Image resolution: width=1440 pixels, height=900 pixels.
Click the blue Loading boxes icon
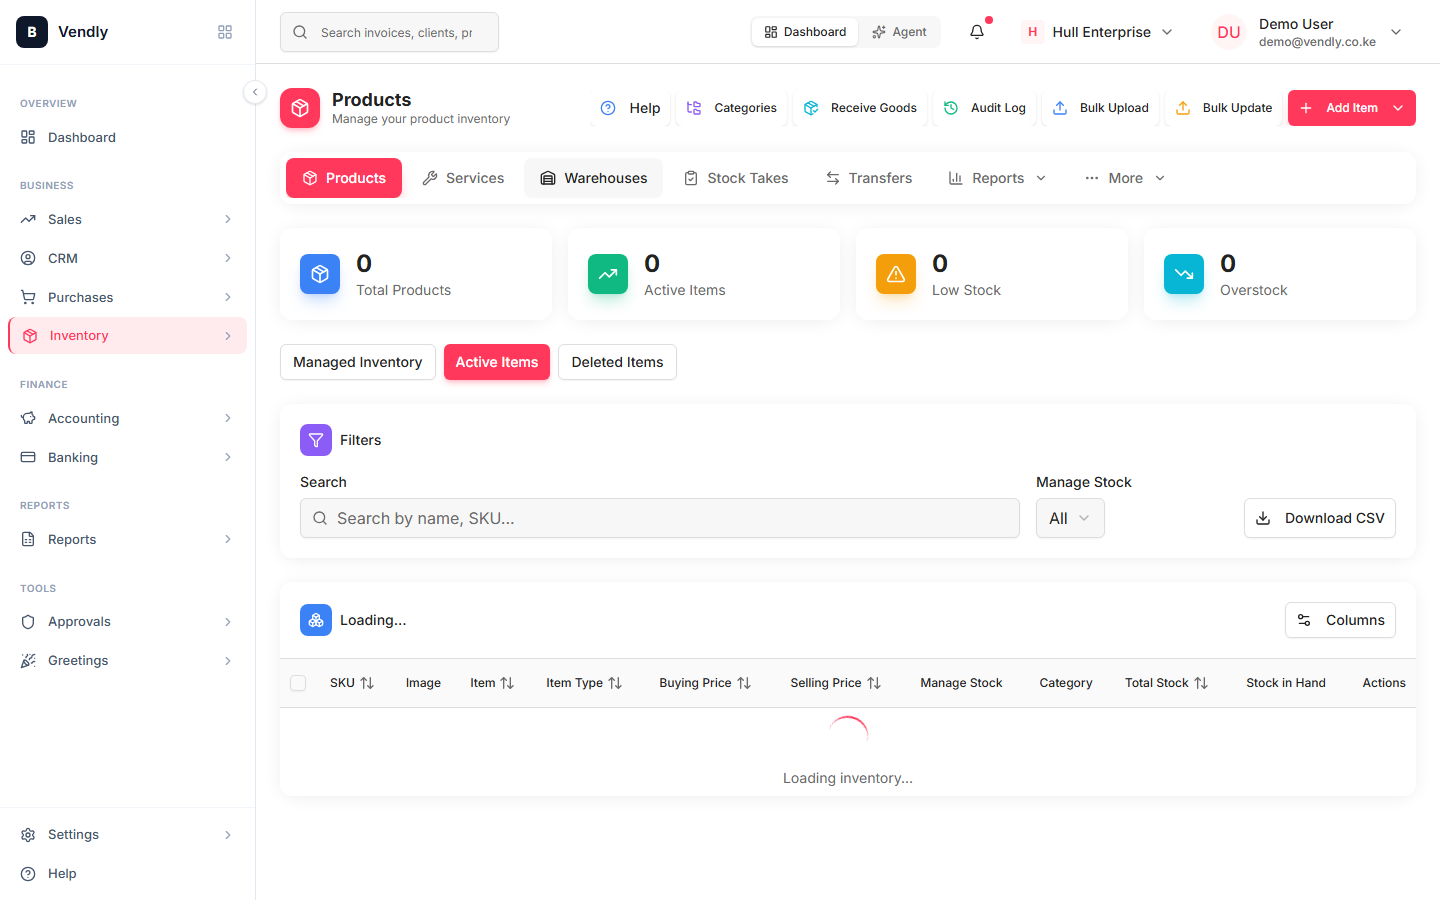pyautogui.click(x=316, y=620)
